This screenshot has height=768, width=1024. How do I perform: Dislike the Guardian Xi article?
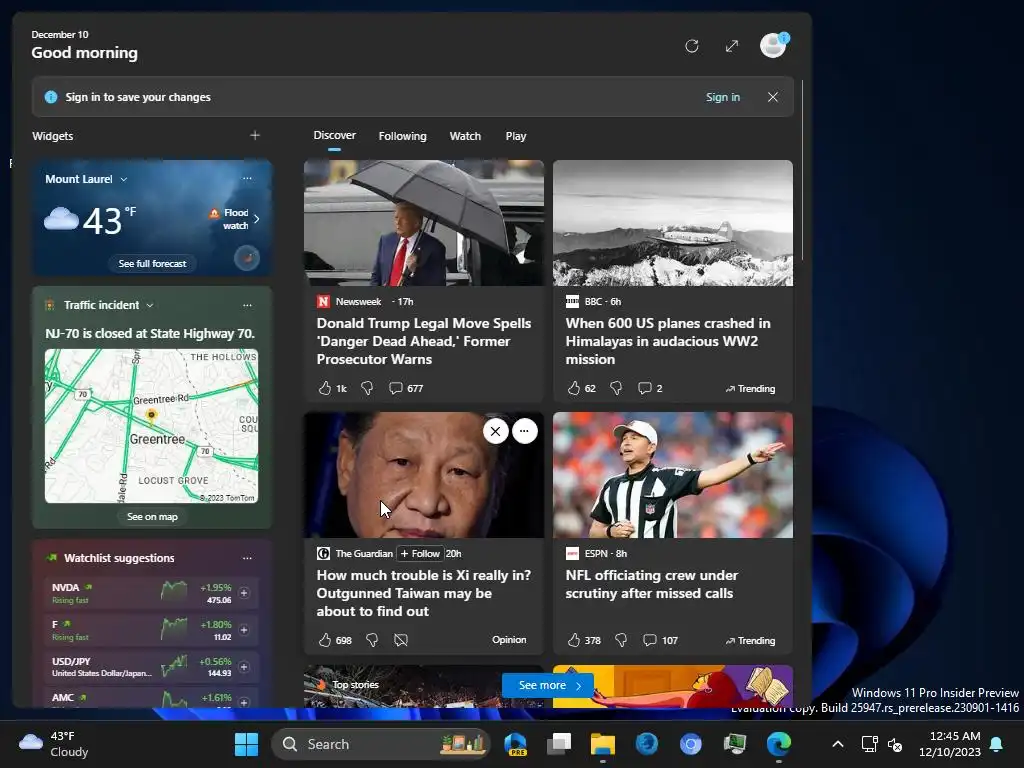(372, 640)
